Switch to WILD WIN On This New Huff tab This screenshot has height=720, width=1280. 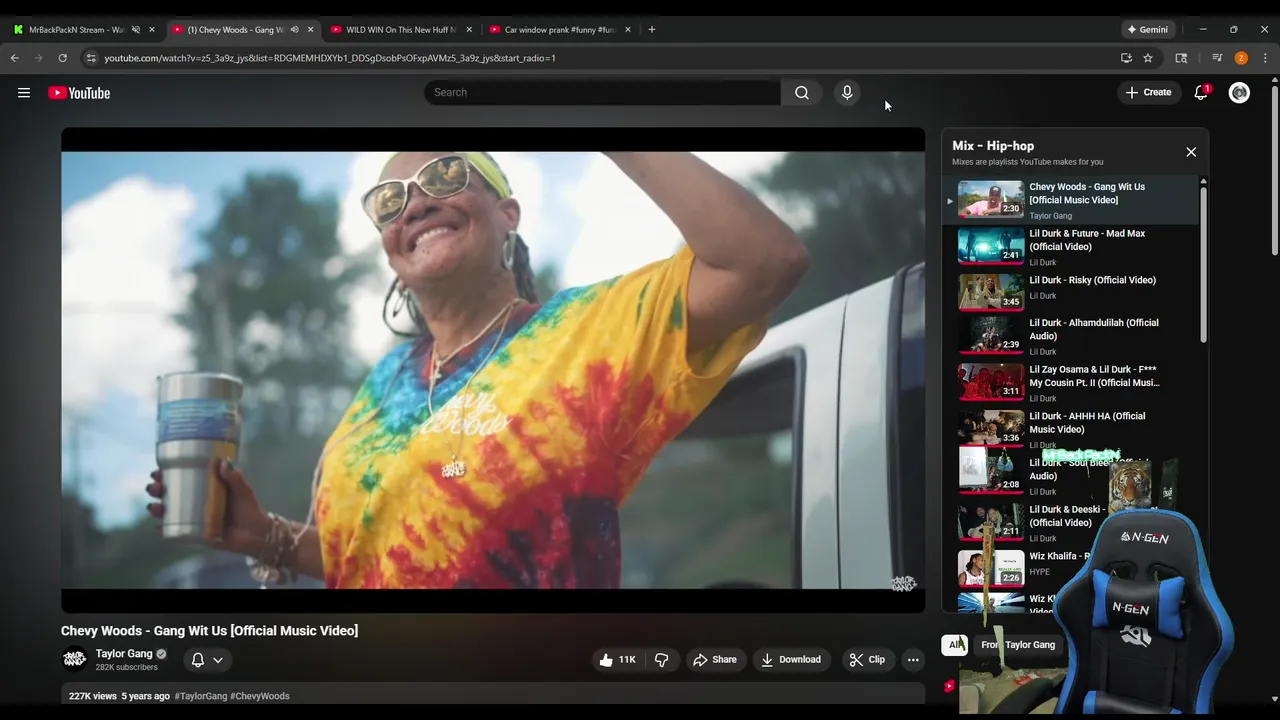click(x=392, y=30)
